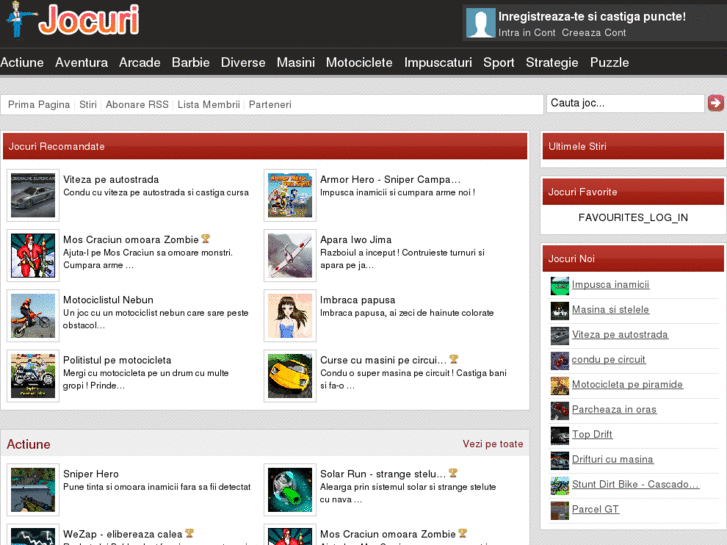Image resolution: width=727 pixels, height=545 pixels.
Task: Select the Strategie category
Action: [x=552, y=62]
